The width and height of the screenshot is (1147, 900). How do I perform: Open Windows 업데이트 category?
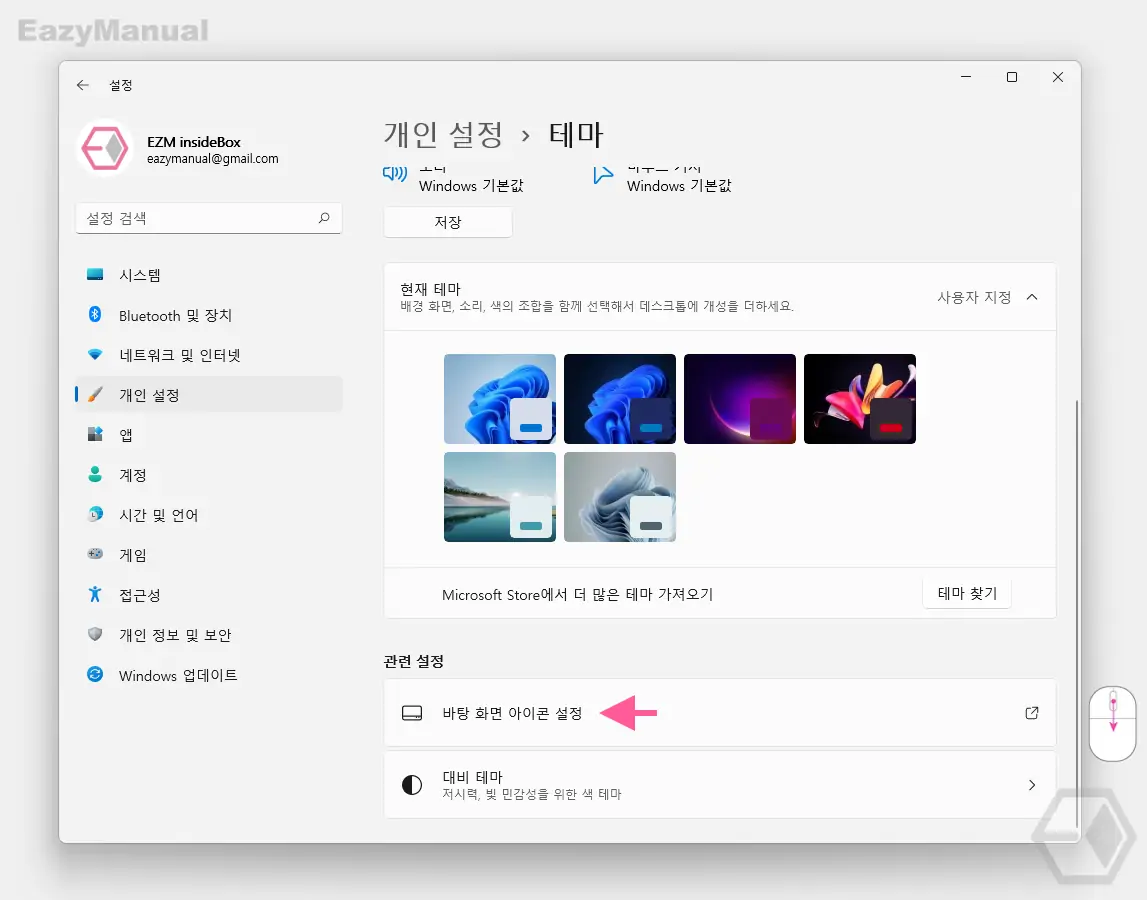pyautogui.click(x=208, y=675)
